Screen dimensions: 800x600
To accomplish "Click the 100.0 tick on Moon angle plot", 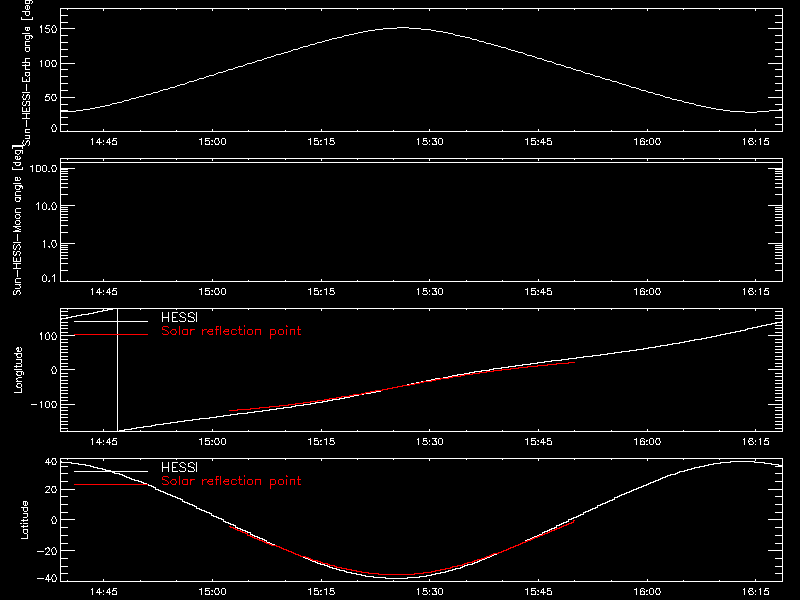I will [43, 168].
